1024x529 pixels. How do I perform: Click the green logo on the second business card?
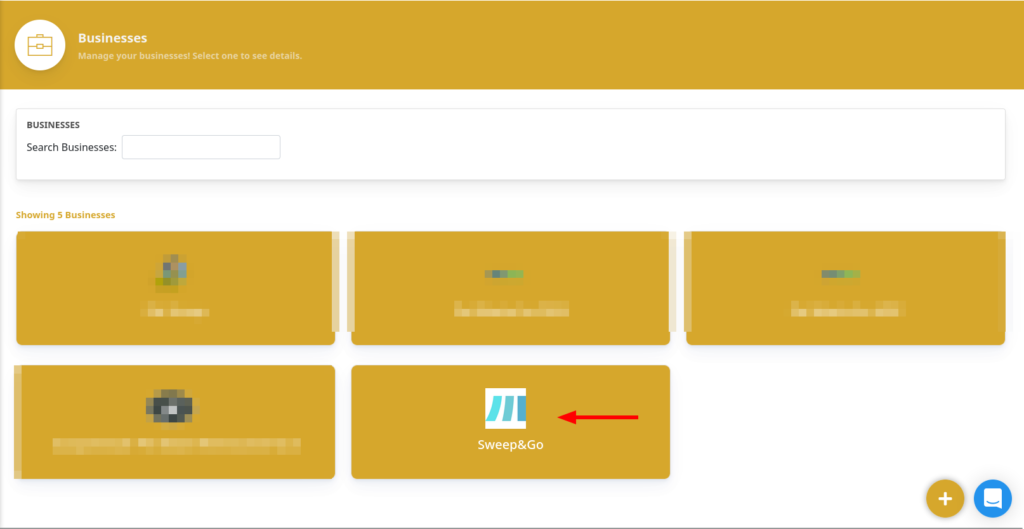pyautogui.click(x=504, y=273)
